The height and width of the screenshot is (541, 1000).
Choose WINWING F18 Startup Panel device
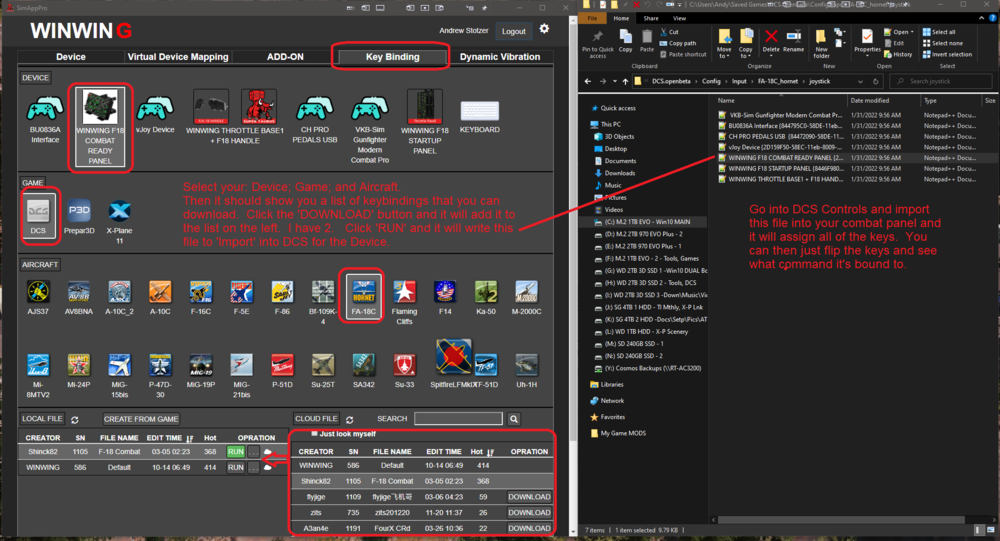[425, 107]
